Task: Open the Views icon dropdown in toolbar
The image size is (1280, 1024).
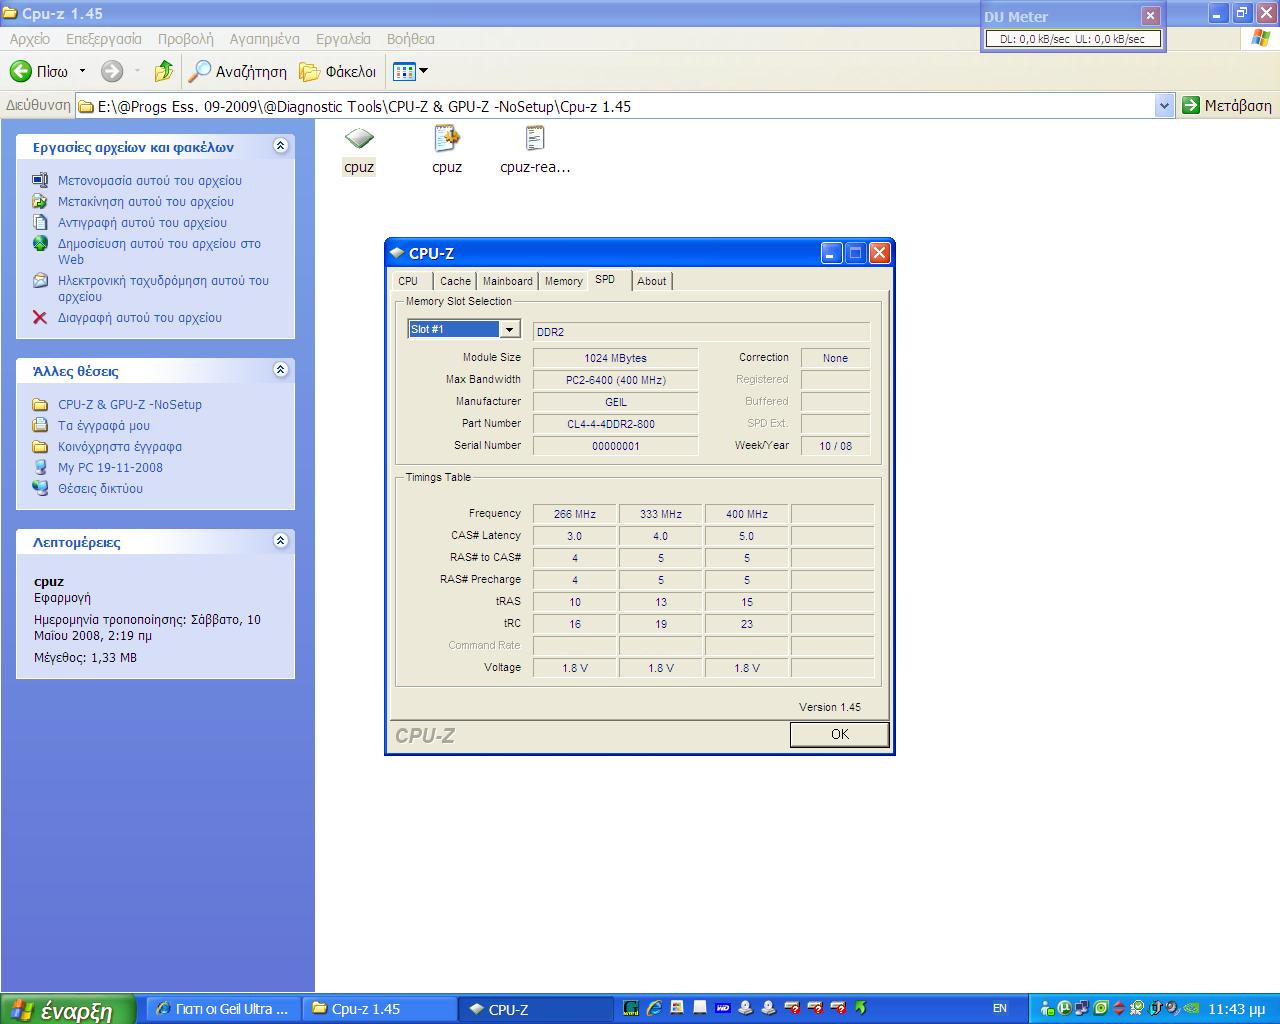Action: pos(410,71)
